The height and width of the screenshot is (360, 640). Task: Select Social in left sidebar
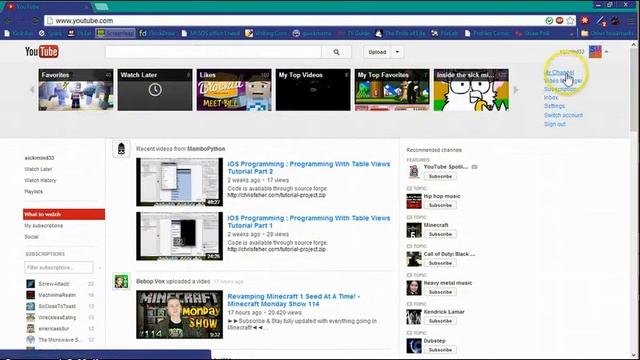pos(31,237)
